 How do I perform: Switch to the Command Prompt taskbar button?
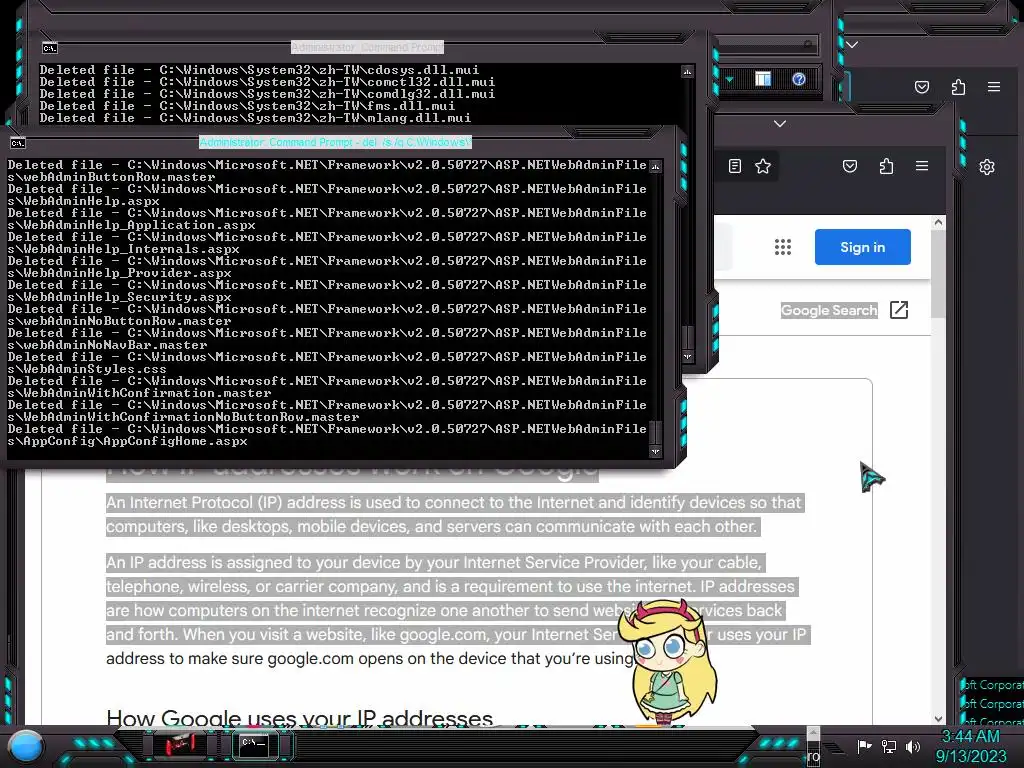[x=254, y=744]
